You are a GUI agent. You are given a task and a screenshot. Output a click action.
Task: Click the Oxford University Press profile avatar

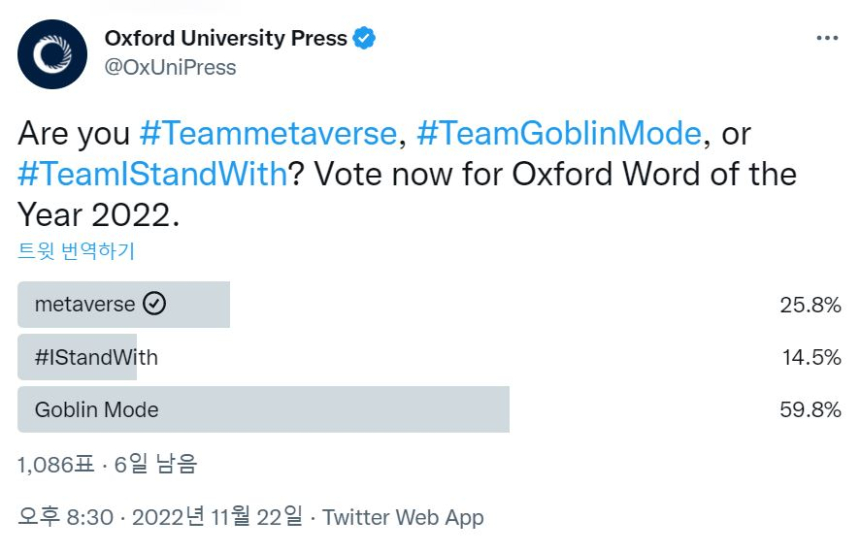(x=52, y=54)
